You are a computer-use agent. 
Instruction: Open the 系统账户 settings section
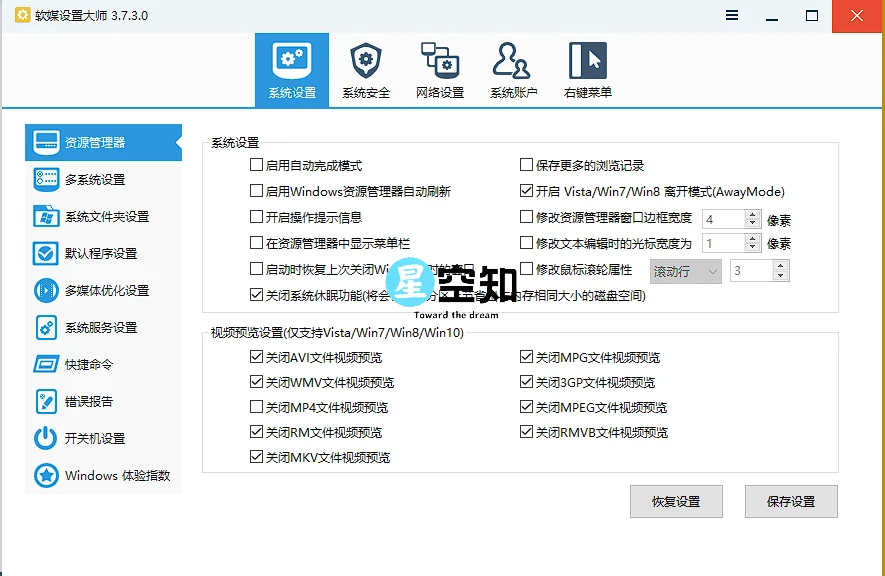513,68
